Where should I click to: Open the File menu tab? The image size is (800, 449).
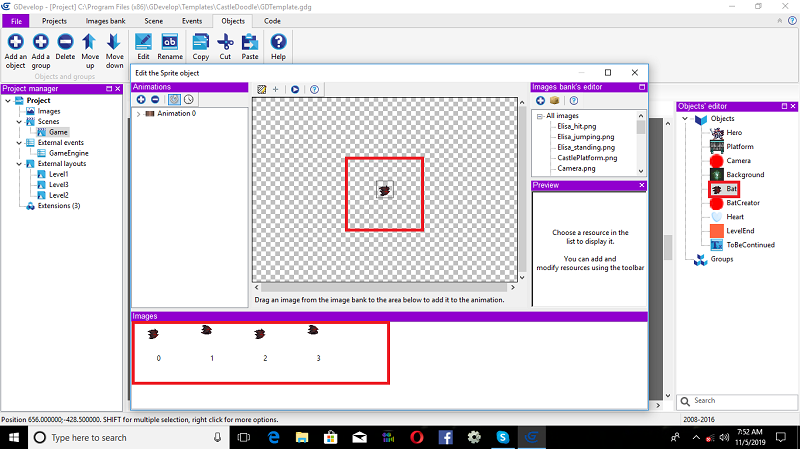tap(16, 21)
